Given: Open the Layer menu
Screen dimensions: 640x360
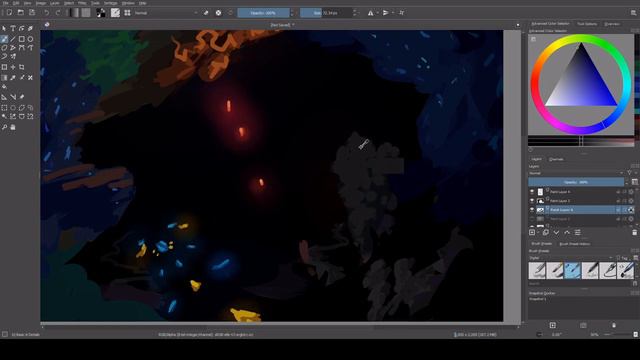Looking at the screenshot, I should [x=55, y=3].
